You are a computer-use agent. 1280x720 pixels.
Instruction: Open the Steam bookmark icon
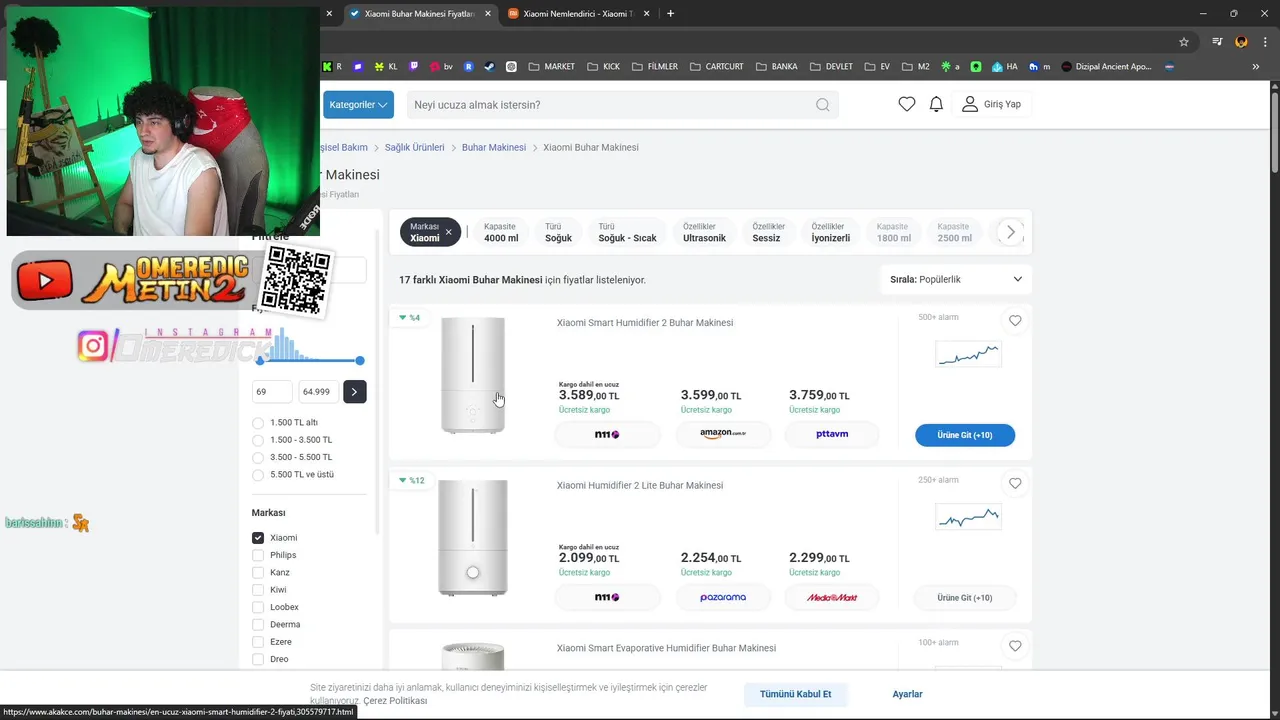pos(489,67)
